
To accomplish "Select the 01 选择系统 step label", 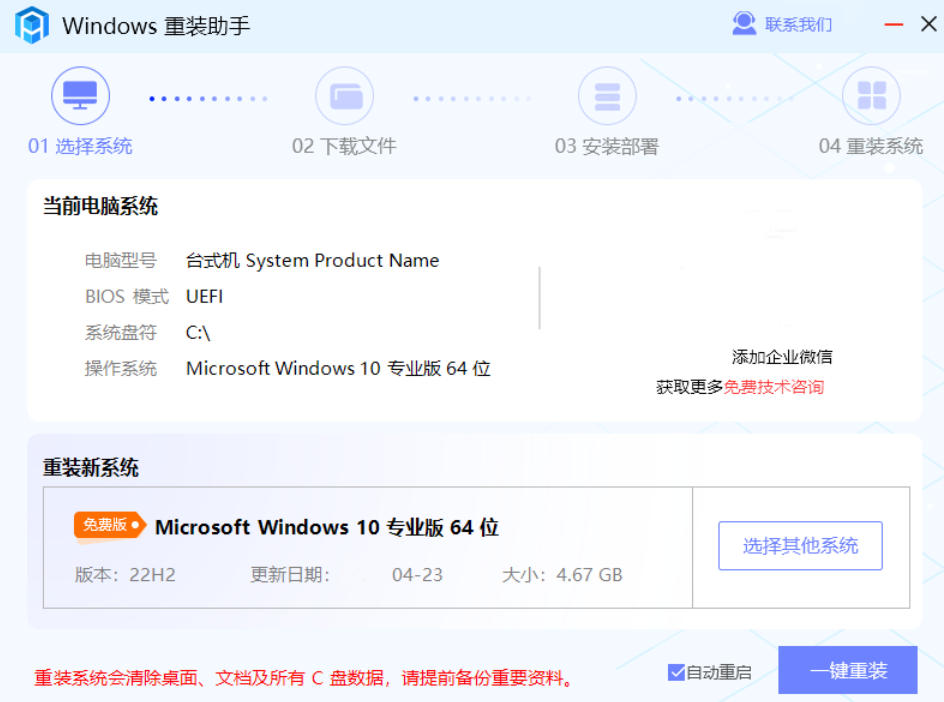I will tap(80, 146).
